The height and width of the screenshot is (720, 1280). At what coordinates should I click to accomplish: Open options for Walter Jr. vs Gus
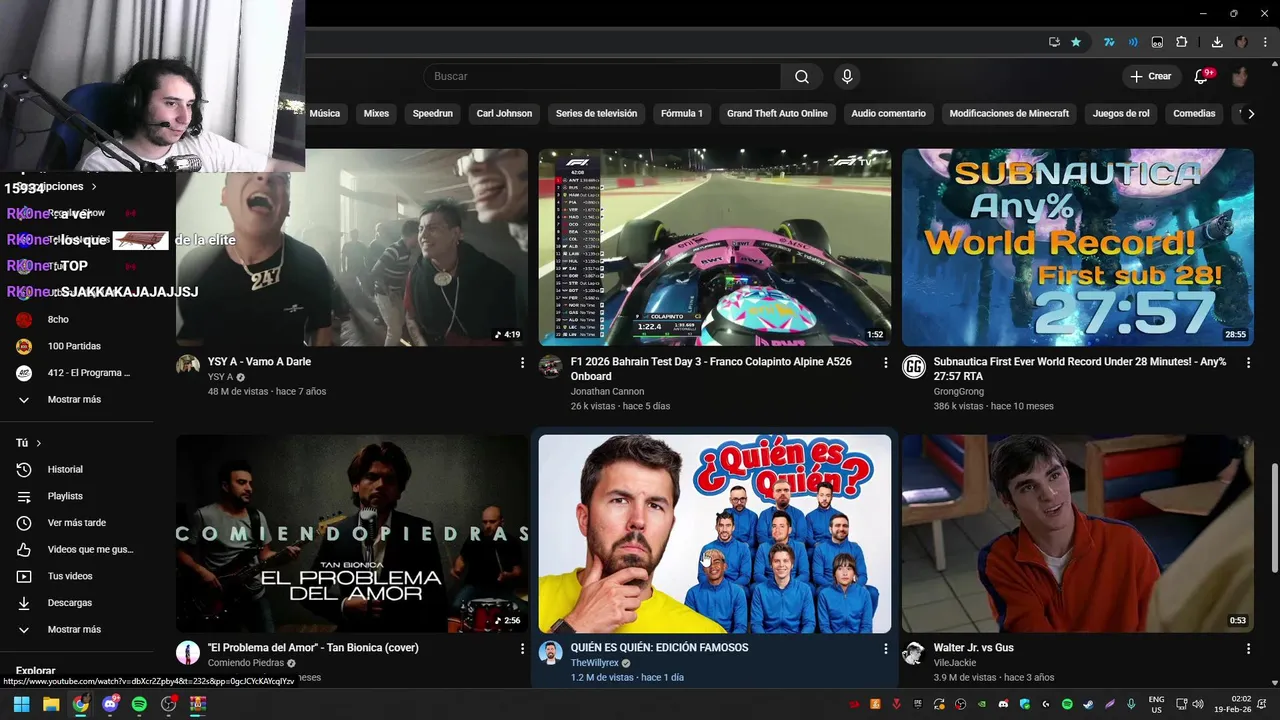(x=1248, y=649)
